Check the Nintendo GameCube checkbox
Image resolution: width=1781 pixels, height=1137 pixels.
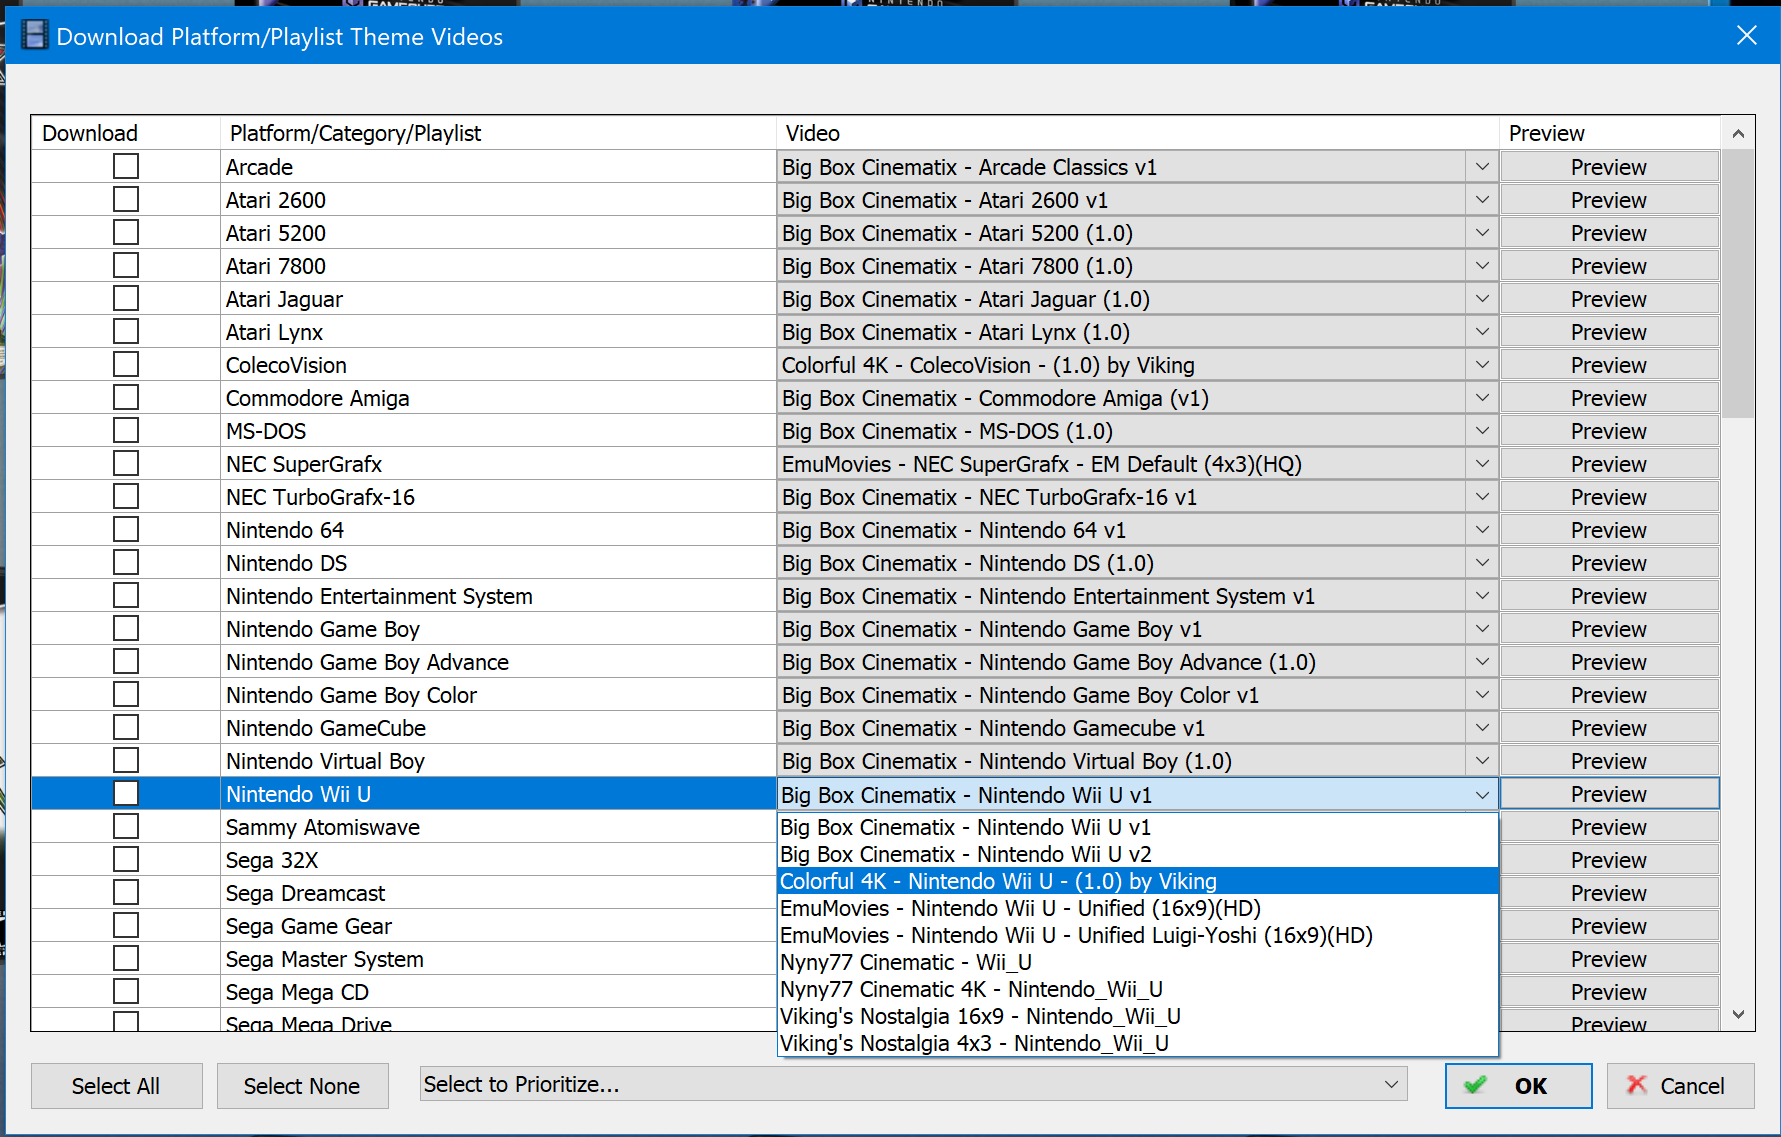pos(126,727)
